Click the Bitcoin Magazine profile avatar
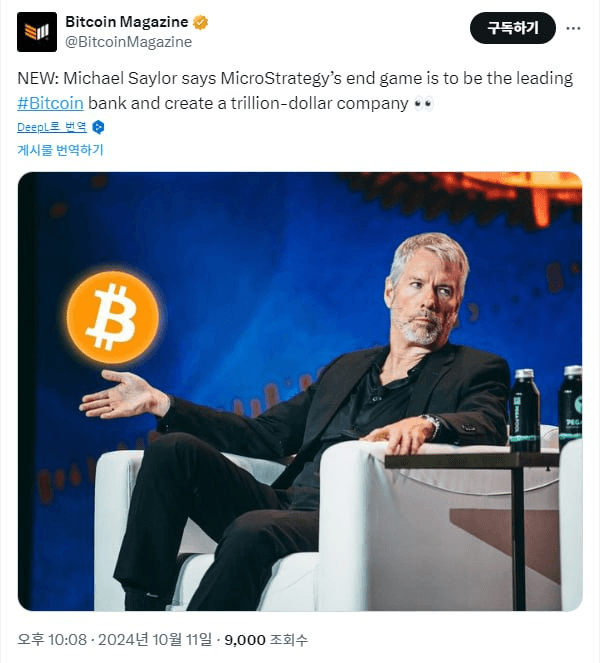Screen dimensions: 614x663 point(37,32)
